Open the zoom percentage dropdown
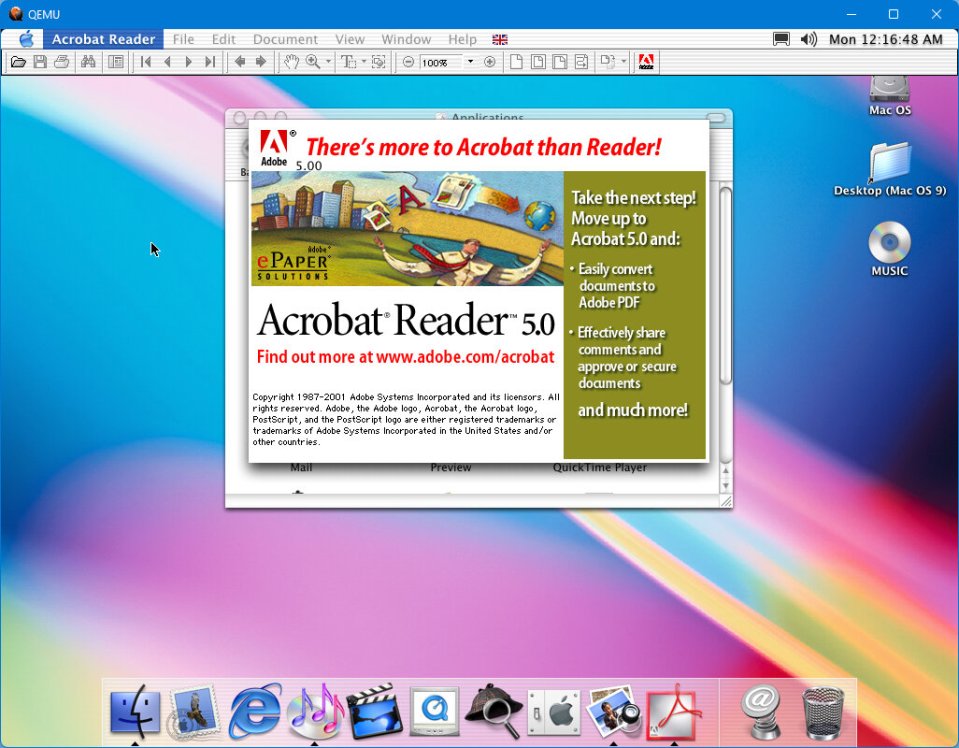 point(470,62)
